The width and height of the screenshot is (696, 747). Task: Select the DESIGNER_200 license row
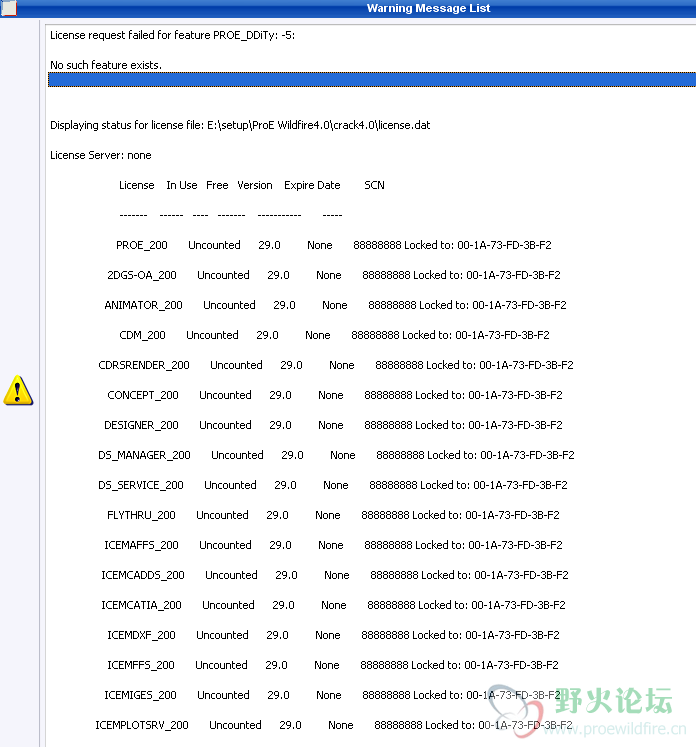pos(333,425)
